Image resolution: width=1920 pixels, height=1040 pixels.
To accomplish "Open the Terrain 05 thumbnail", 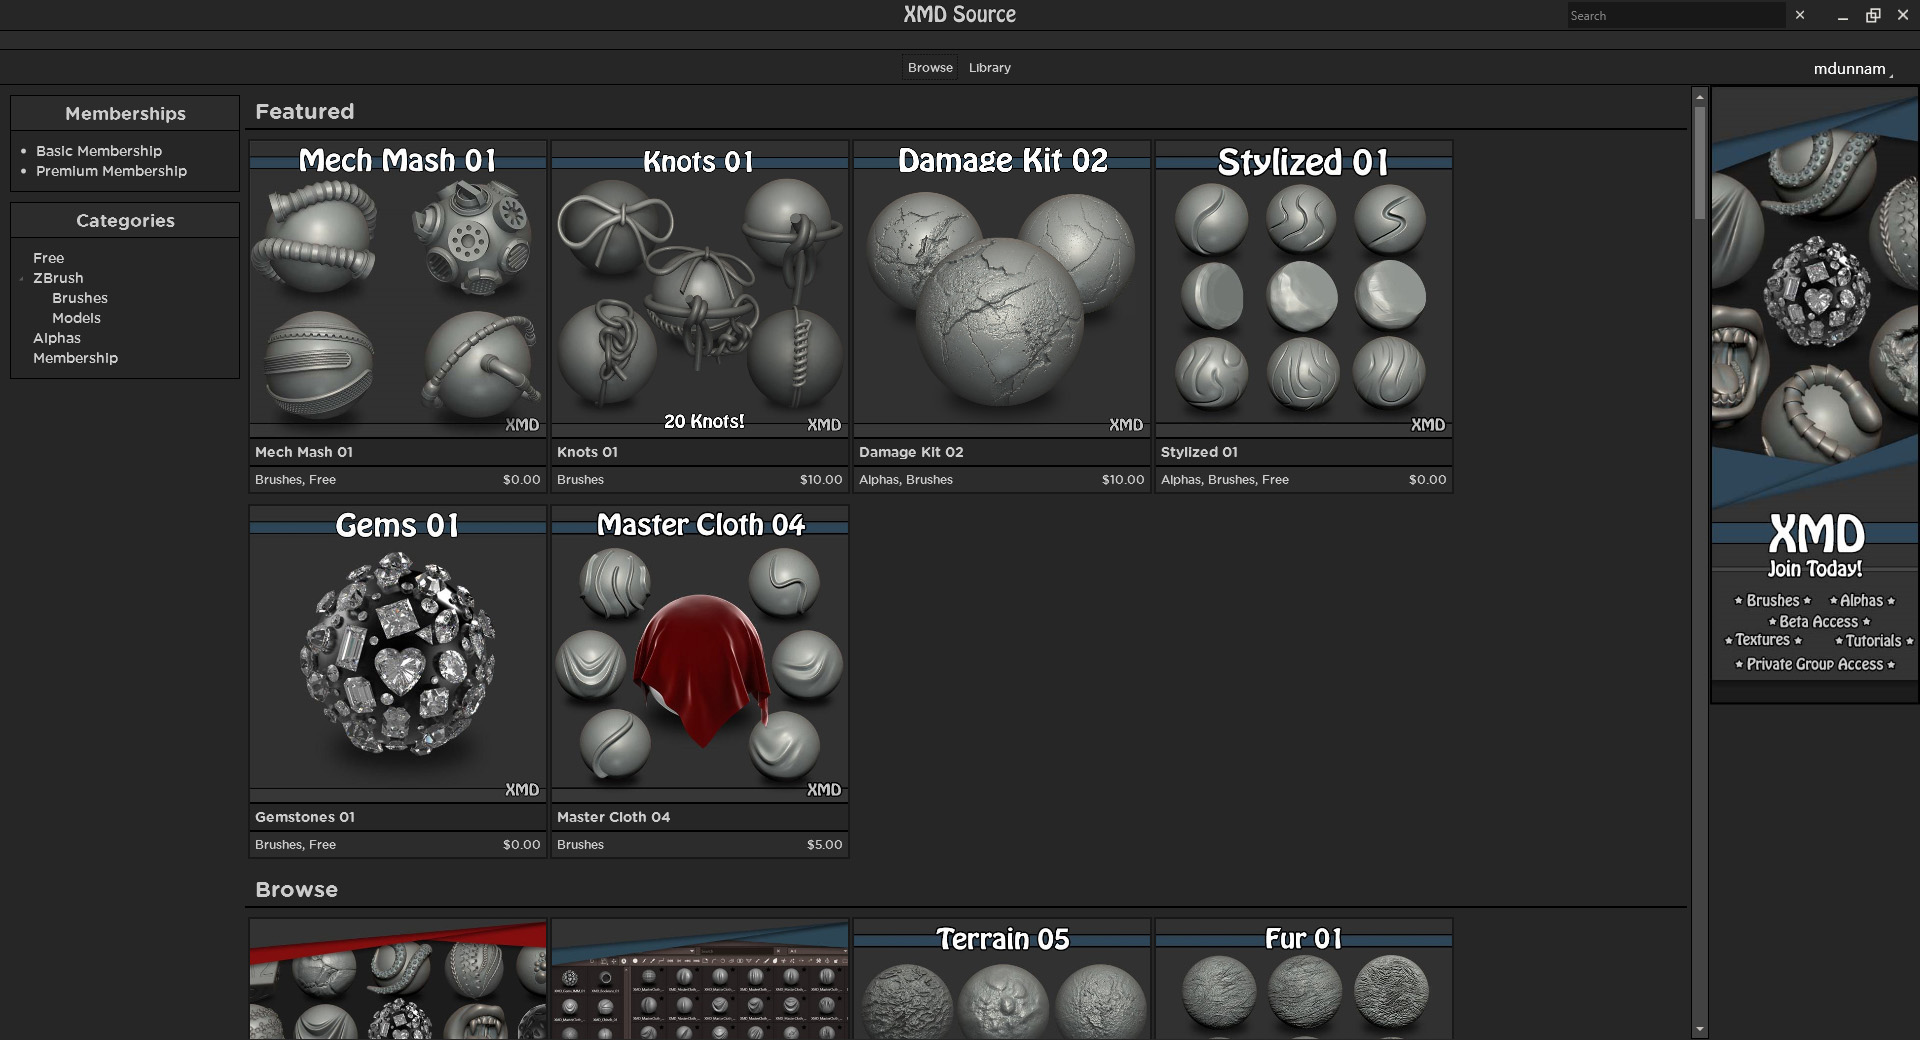I will [x=1002, y=979].
